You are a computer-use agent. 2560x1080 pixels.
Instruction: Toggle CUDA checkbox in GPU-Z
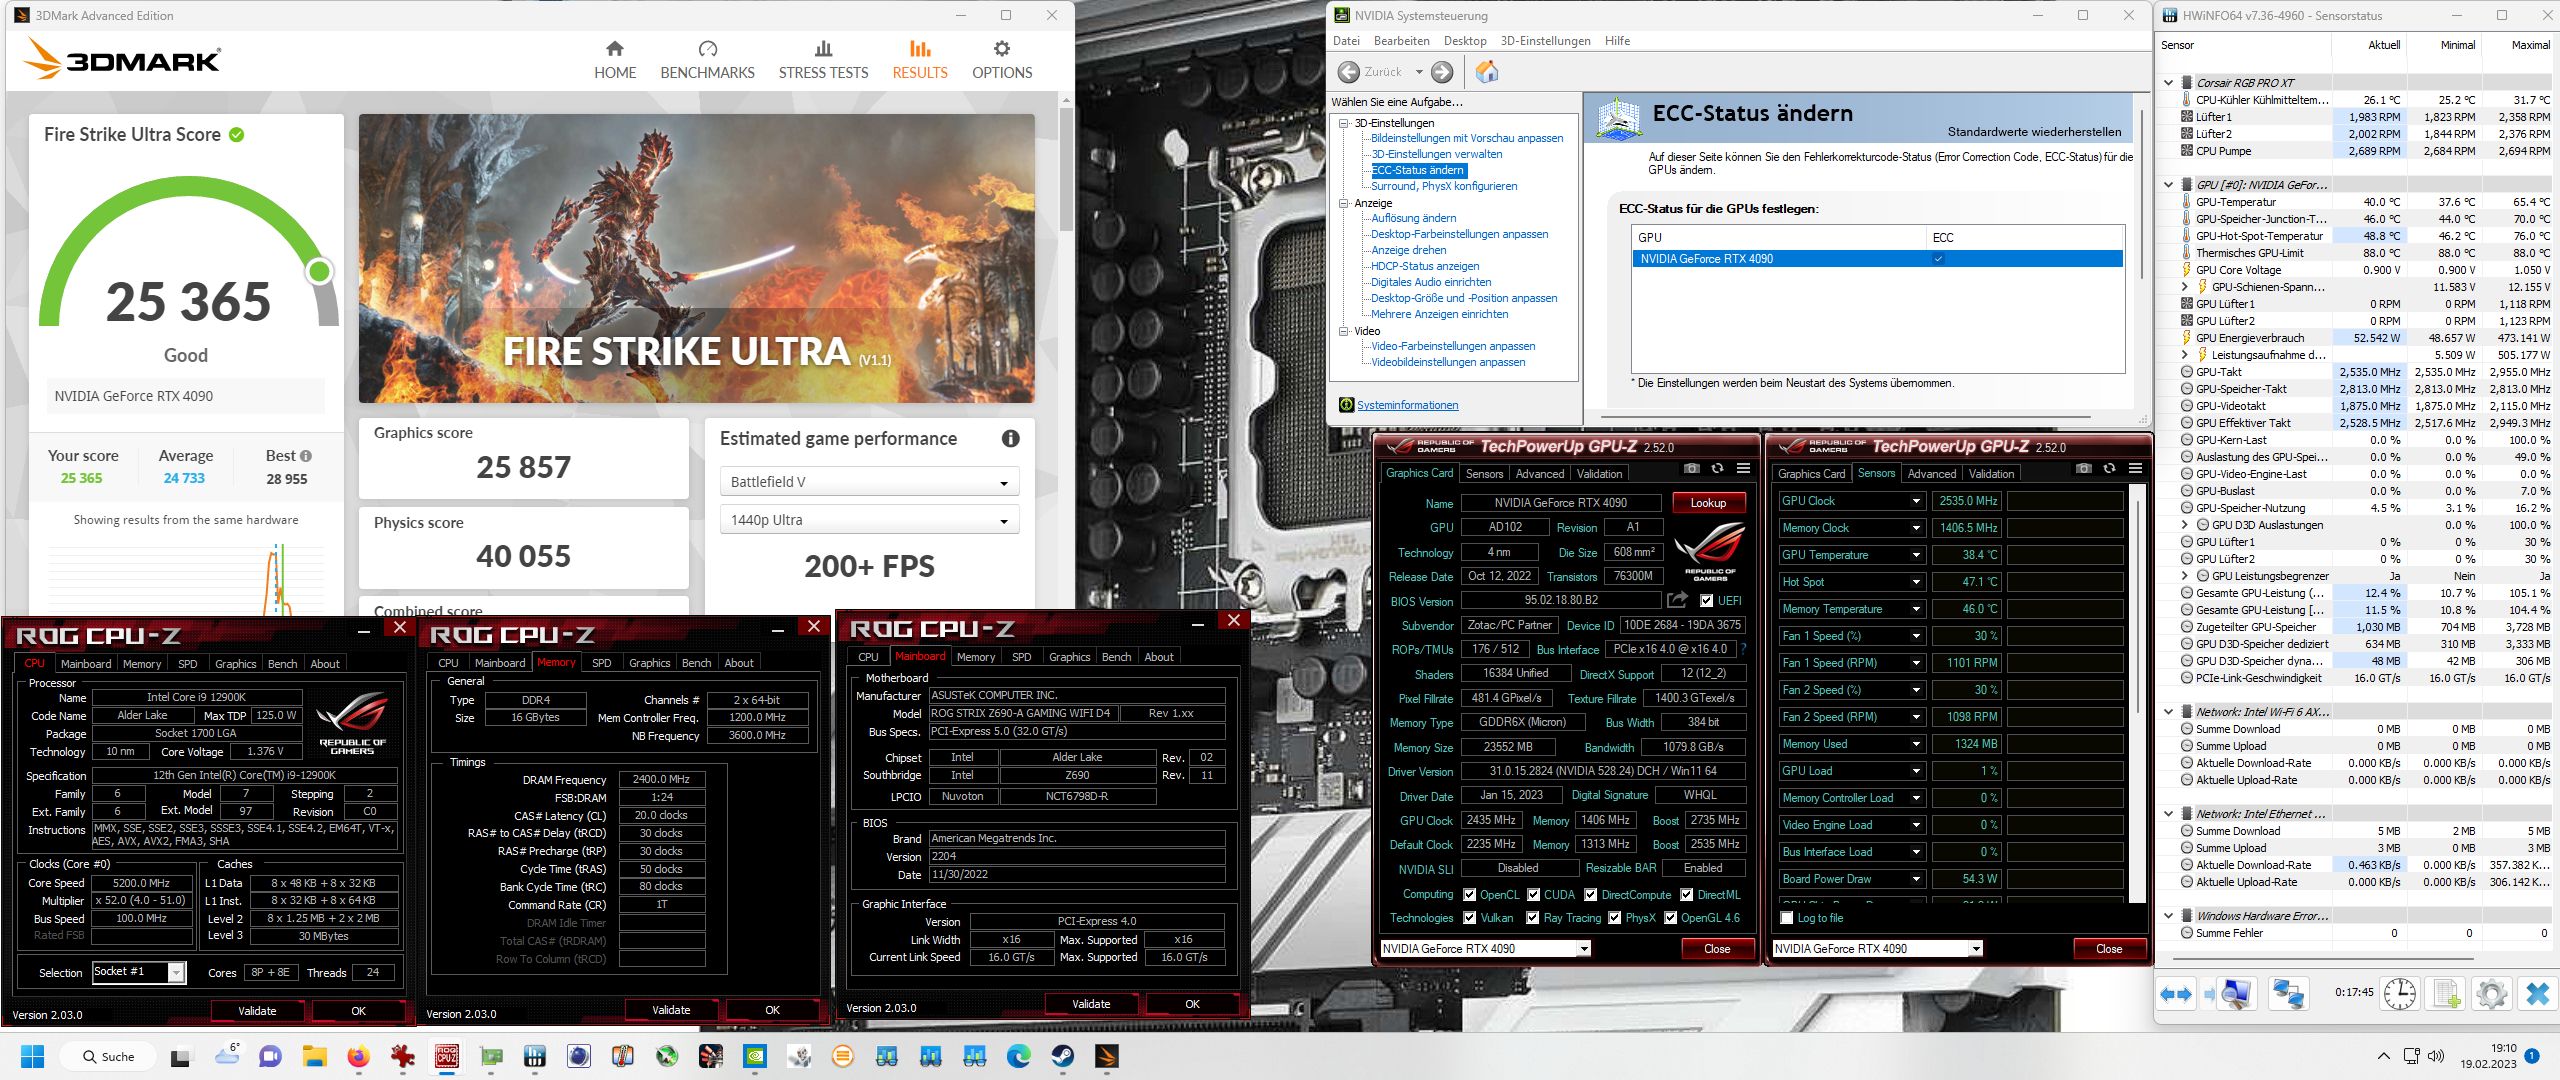[1533, 895]
